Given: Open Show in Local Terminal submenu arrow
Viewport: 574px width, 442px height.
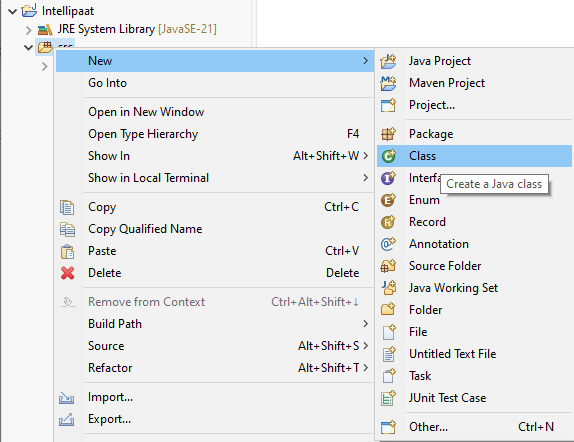Looking at the screenshot, I should (x=365, y=178).
